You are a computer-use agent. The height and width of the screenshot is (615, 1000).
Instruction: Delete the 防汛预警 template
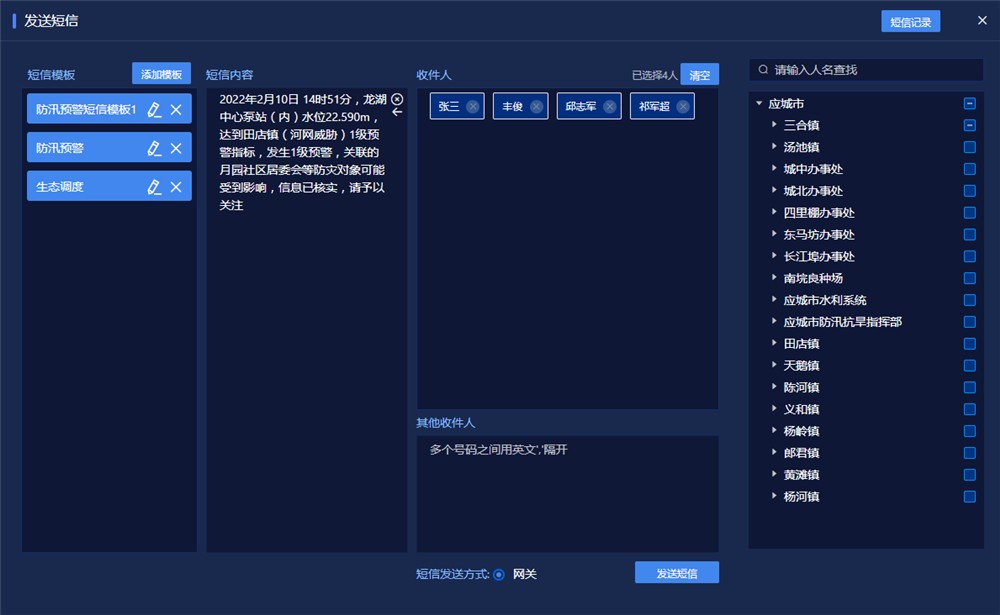(x=176, y=148)
